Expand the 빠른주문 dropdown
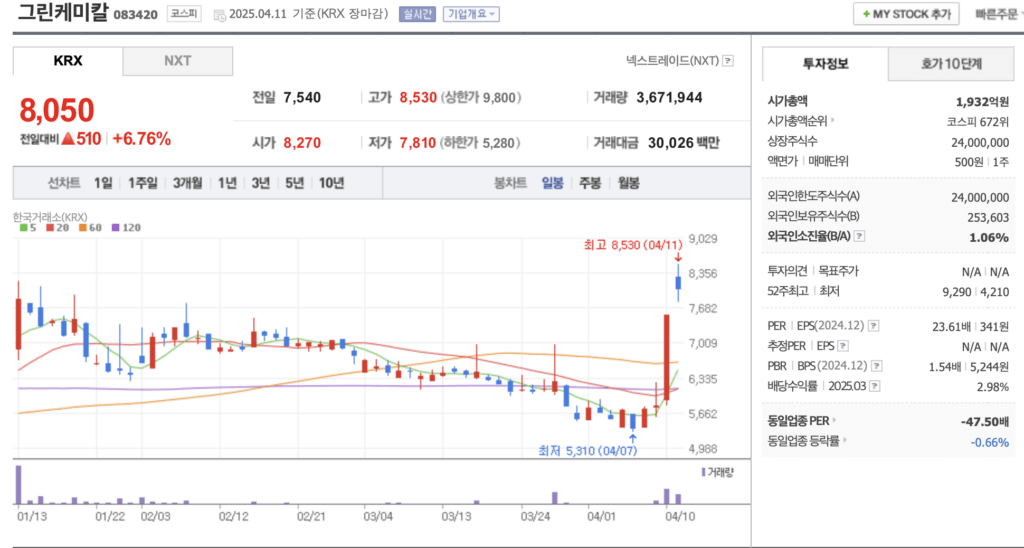This screenshot has height=548, width=1024. click(999, 14)
